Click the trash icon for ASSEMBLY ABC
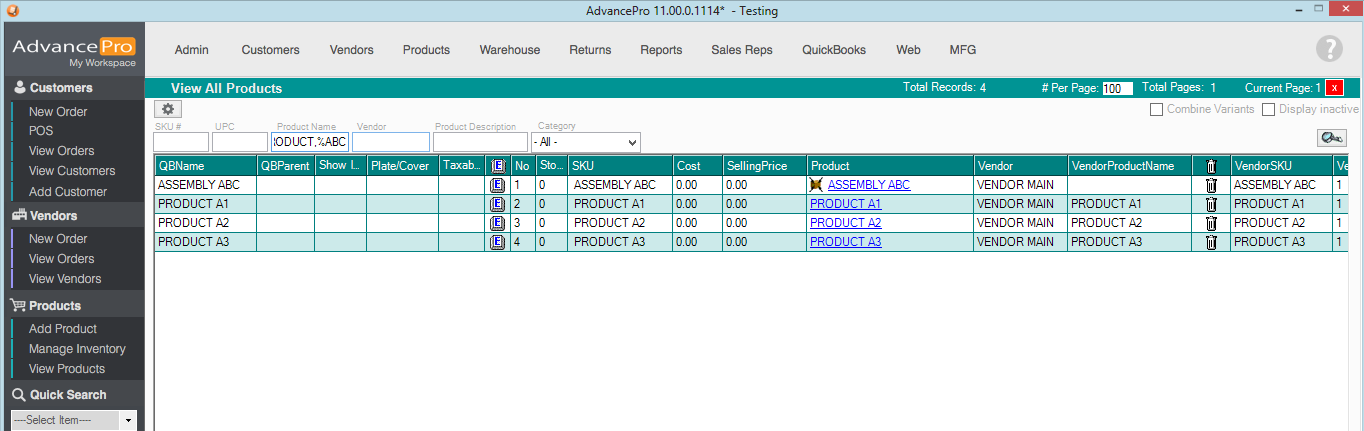 [1211, 185]
